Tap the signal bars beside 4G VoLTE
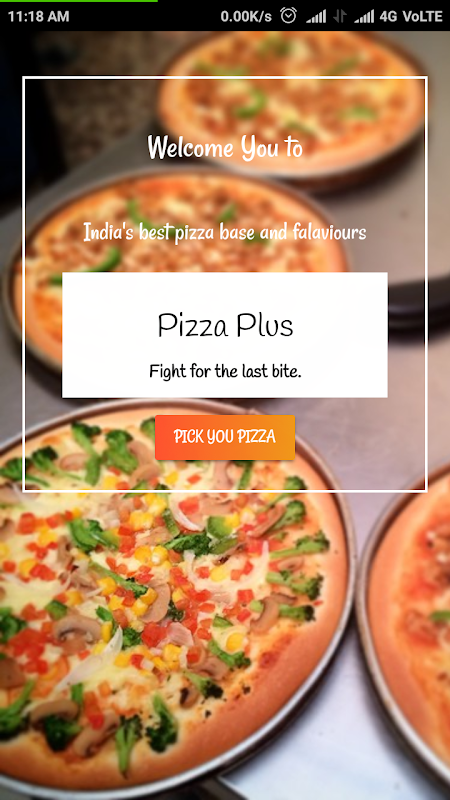The height and width of the screenshot is (800, 450). 364,17
